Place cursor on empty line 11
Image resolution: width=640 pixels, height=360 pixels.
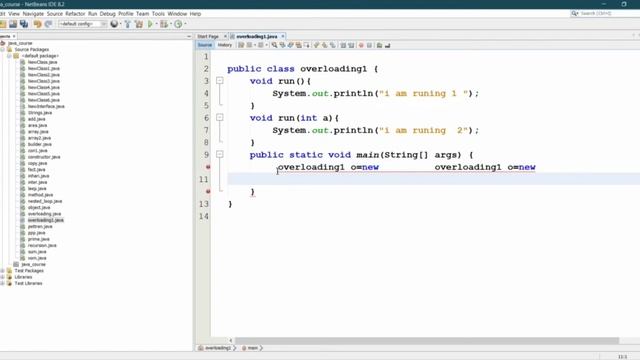[433, 179]
